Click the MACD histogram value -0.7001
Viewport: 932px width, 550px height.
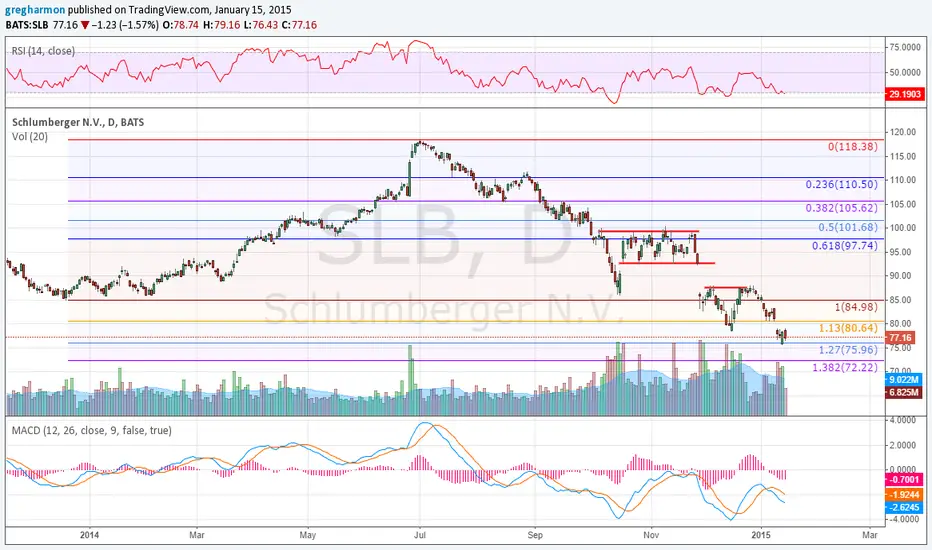click(x=904, y=480)
